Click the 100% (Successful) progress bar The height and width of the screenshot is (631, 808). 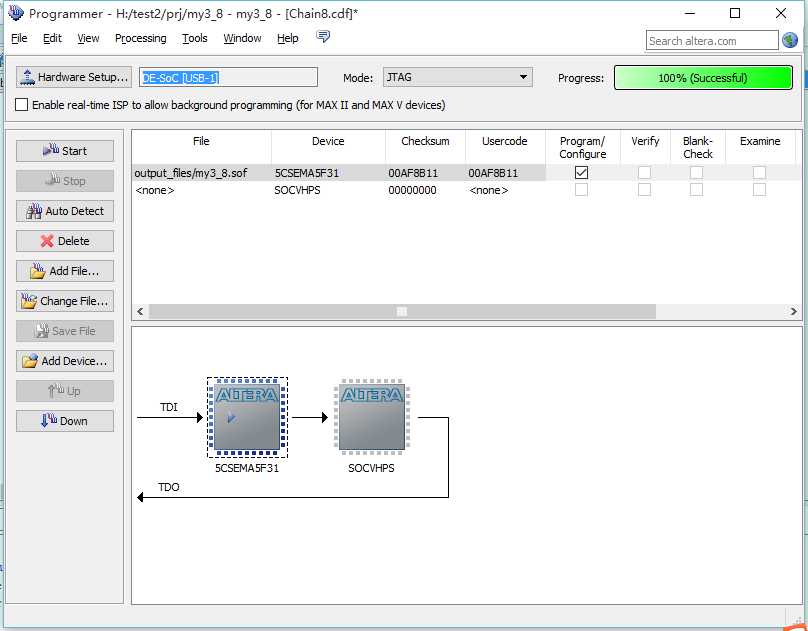[x=703, y=78]
